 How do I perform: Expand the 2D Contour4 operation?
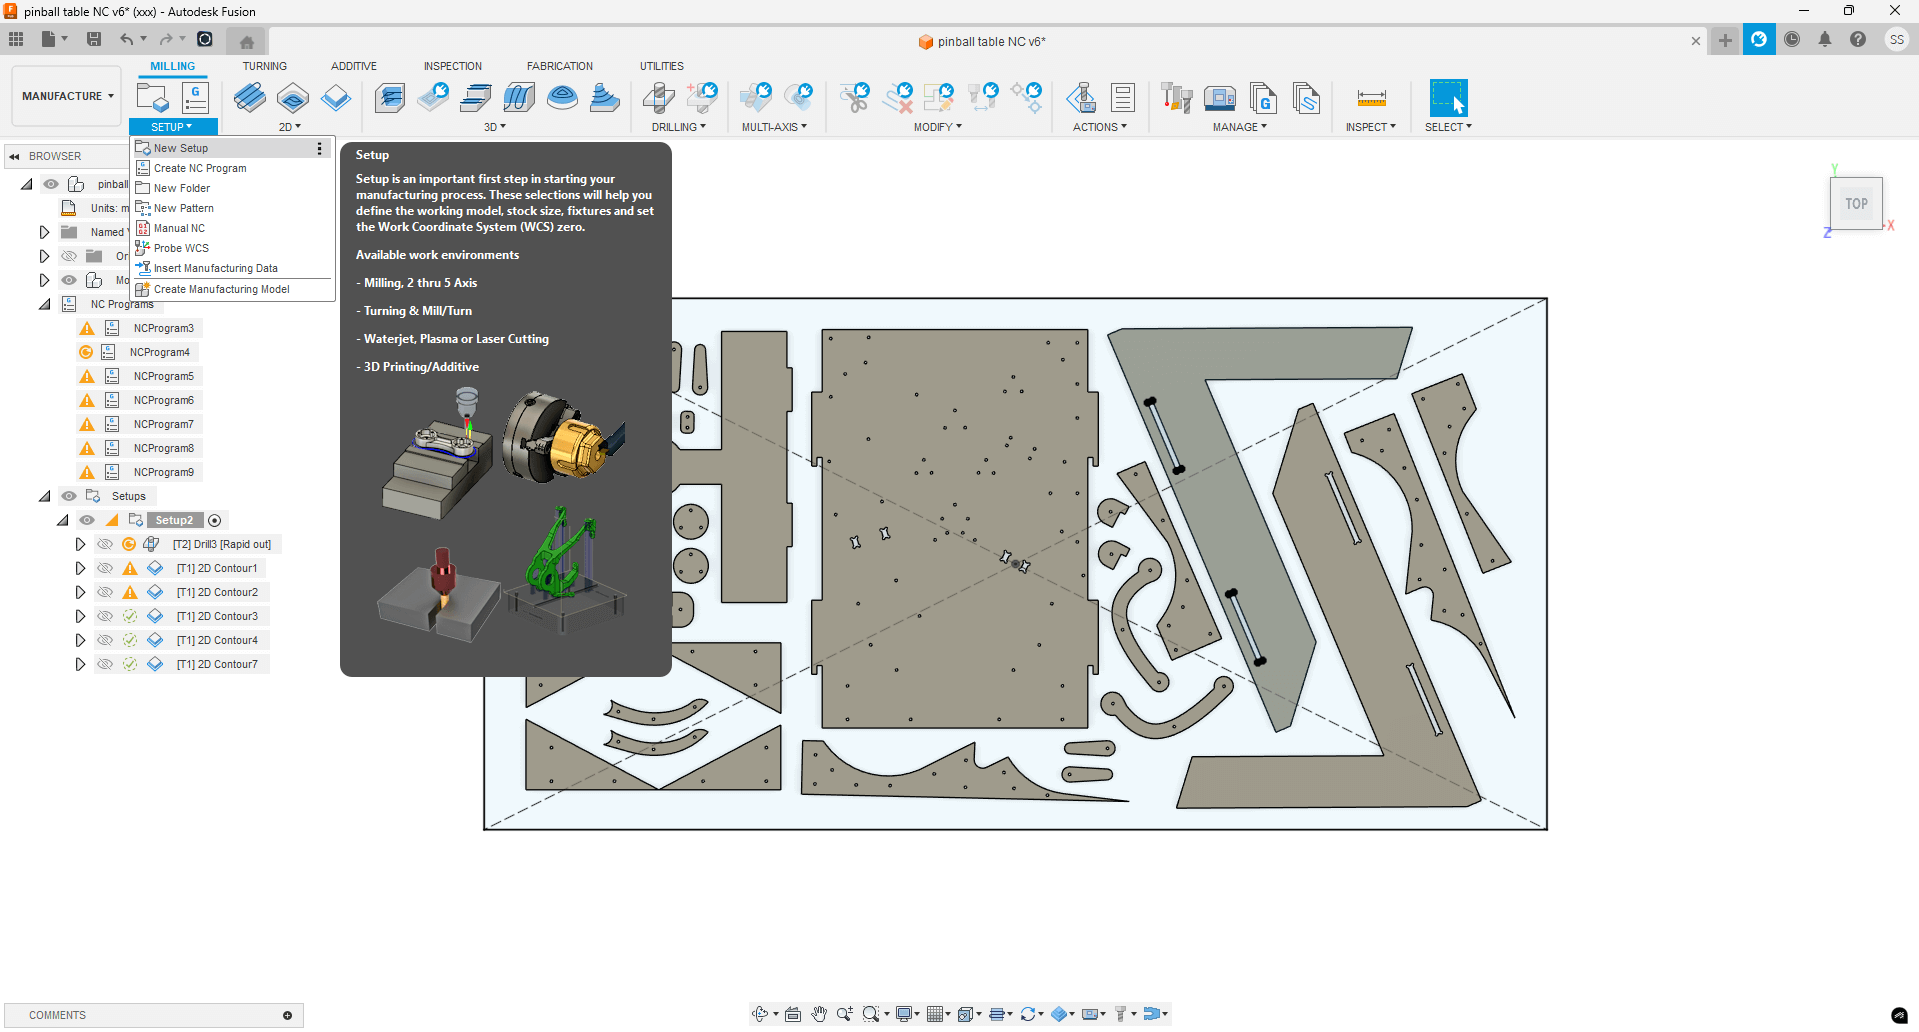click(80, 640)
